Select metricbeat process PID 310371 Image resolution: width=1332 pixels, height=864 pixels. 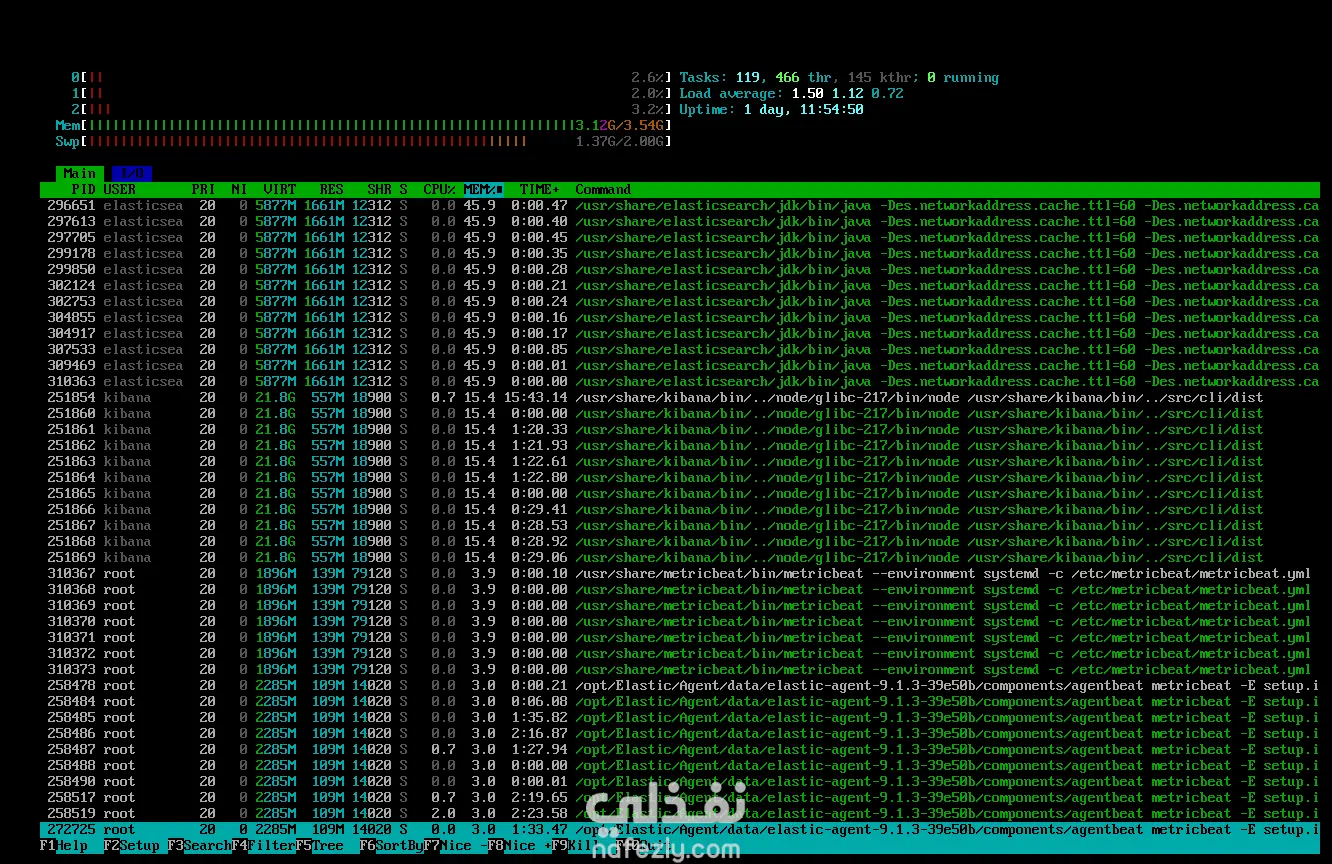click(x=680, y=637)
